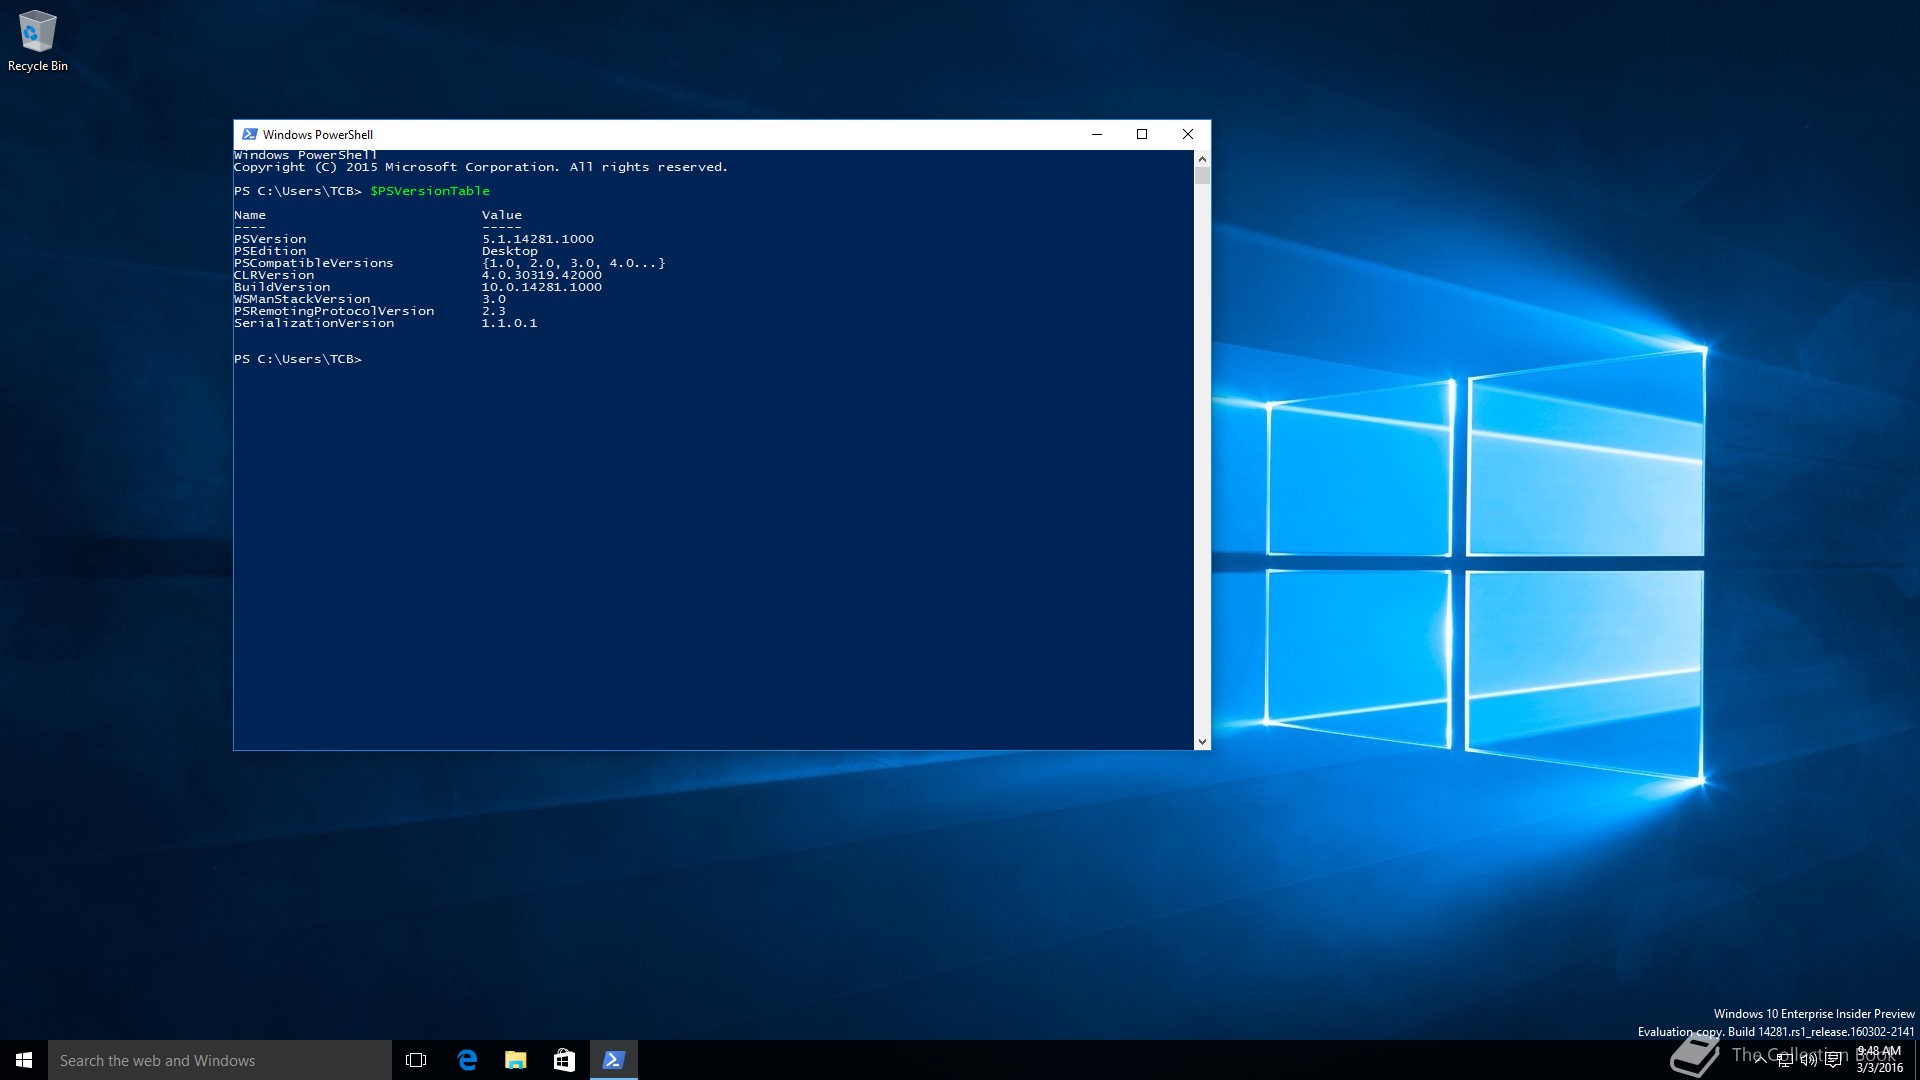Click the green $PSVersionTable command text

tap(430, 191)
